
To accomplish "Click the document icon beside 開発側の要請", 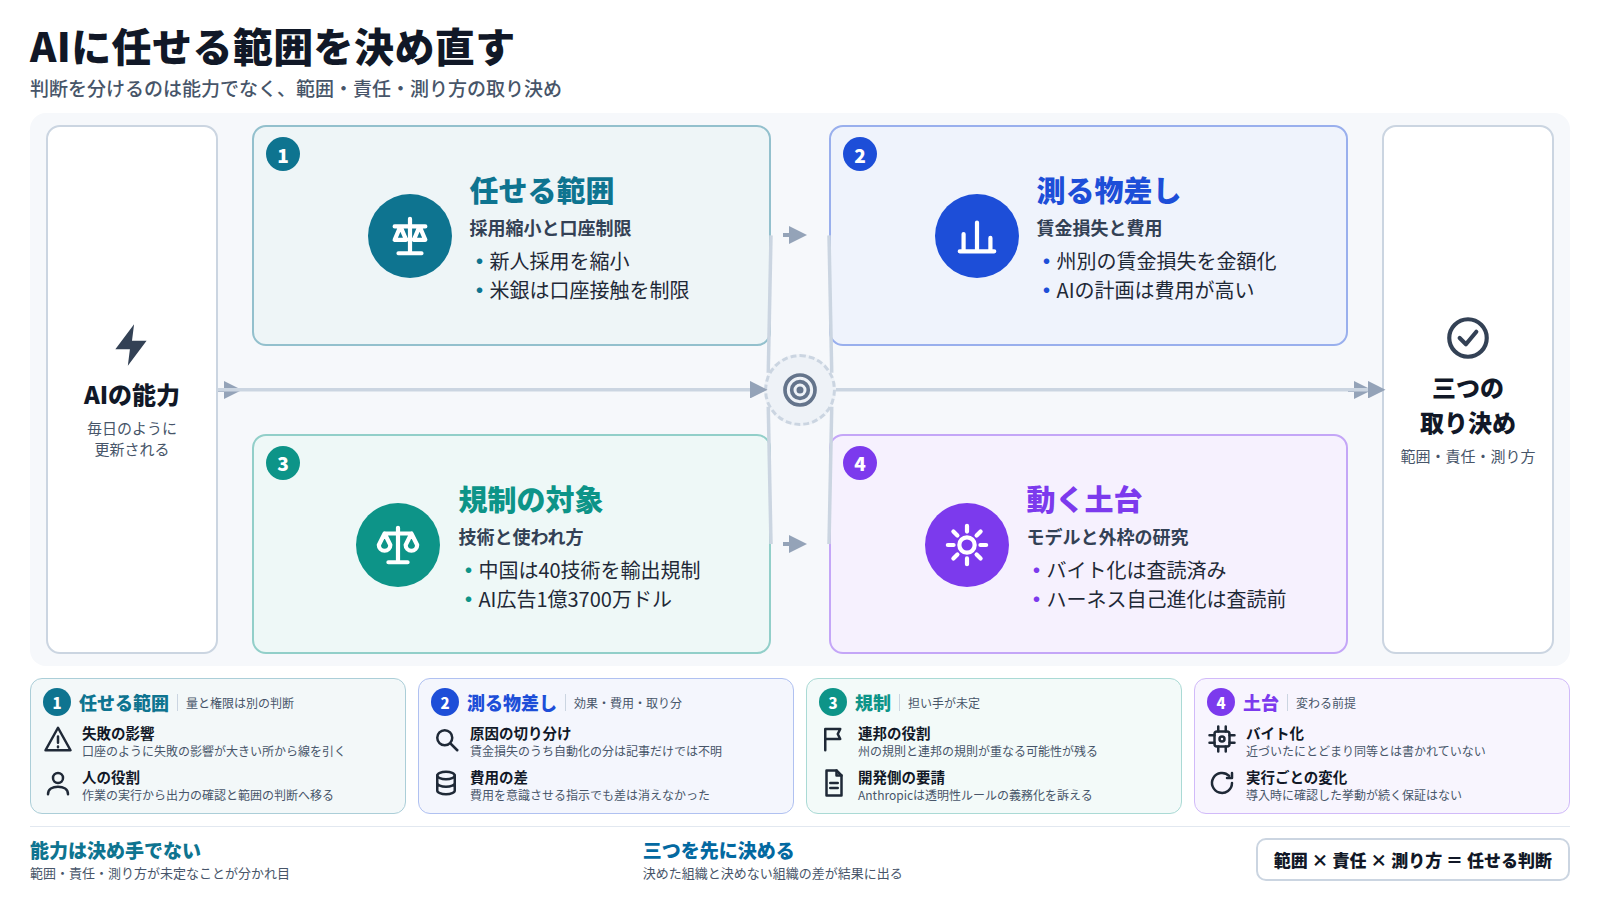I will coord(833,784).
